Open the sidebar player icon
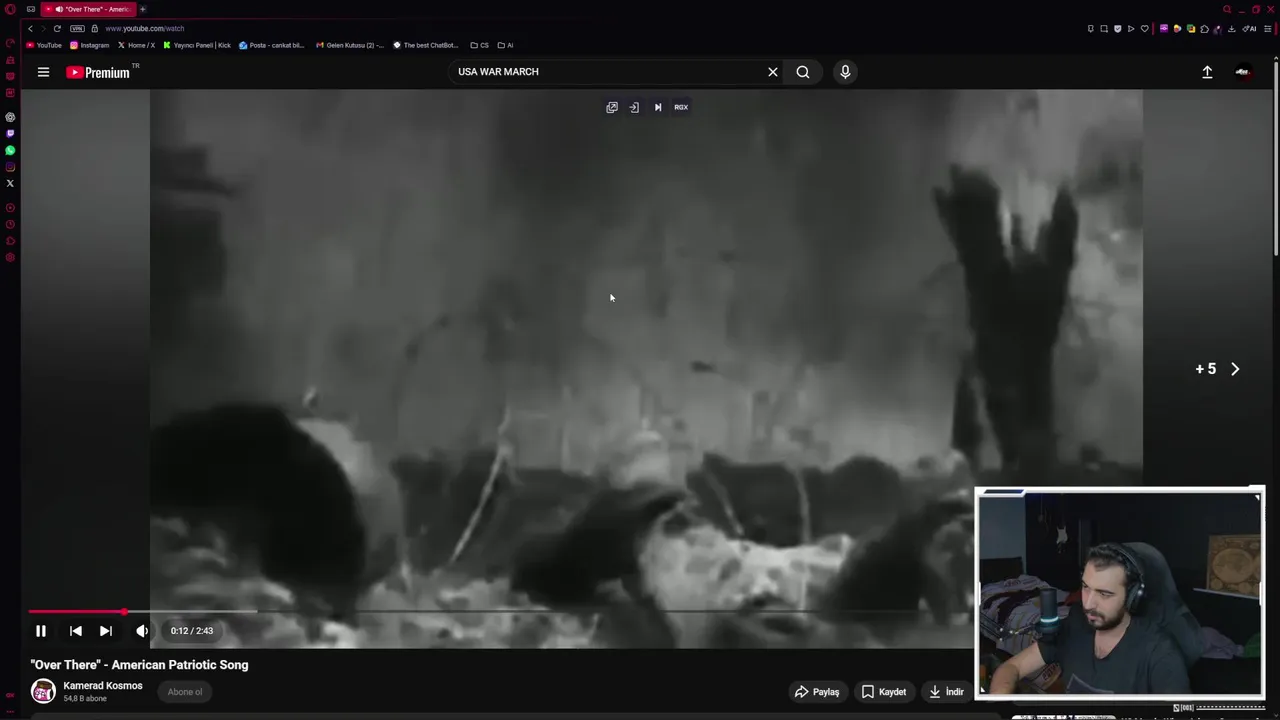 tap(10, 207)
